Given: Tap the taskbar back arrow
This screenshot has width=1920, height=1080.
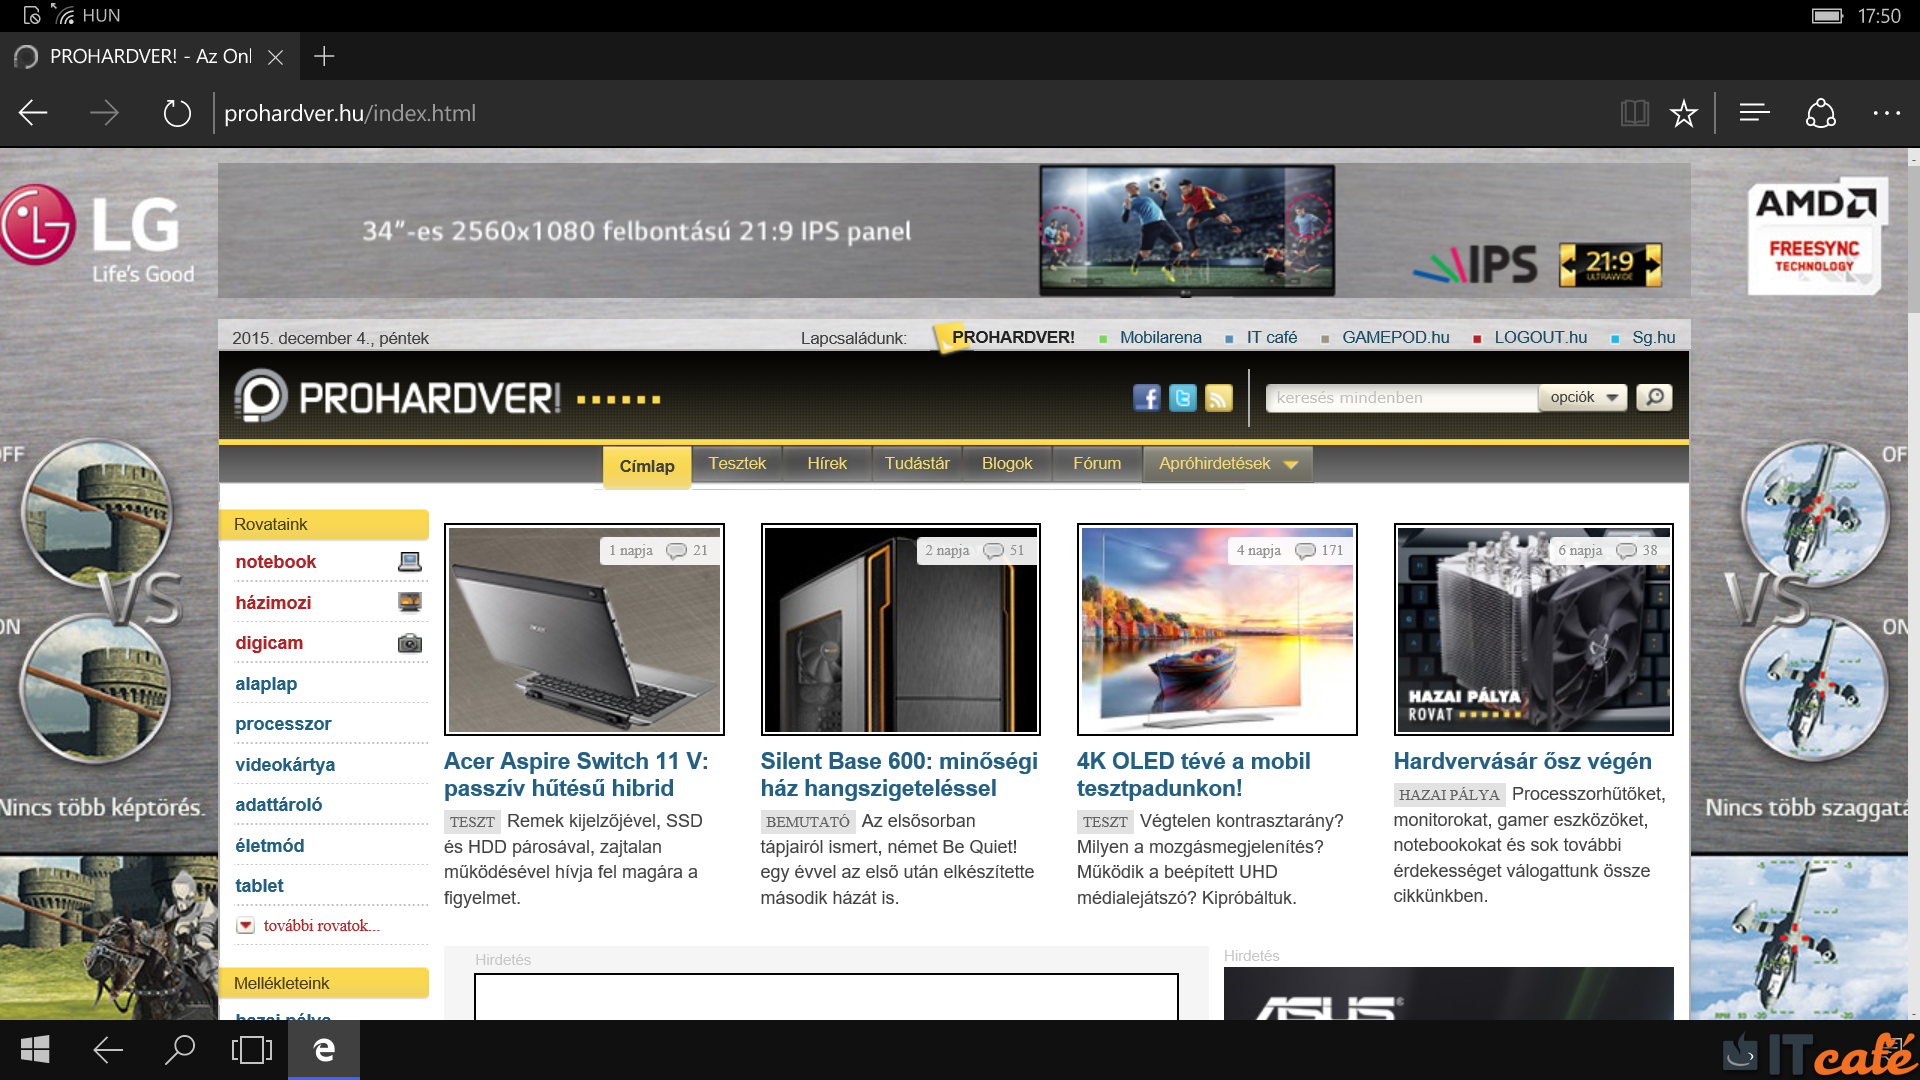Looking at the screenshot, I should [107, 1050].
